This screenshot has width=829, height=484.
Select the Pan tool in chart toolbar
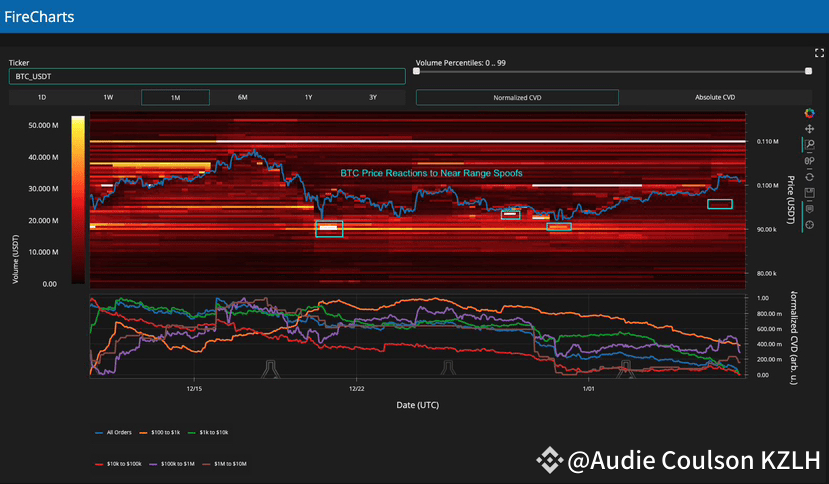pyautogui.click(x=808, y=129)
